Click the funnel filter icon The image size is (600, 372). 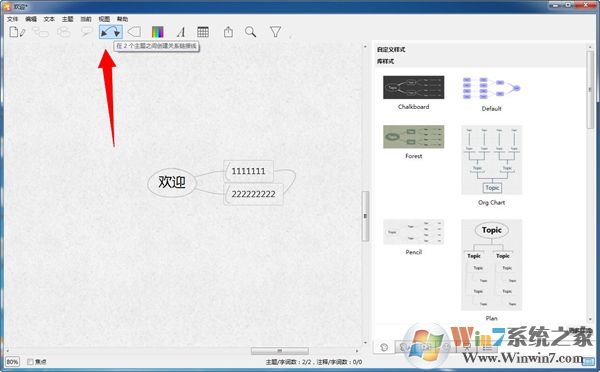point(276,32)
